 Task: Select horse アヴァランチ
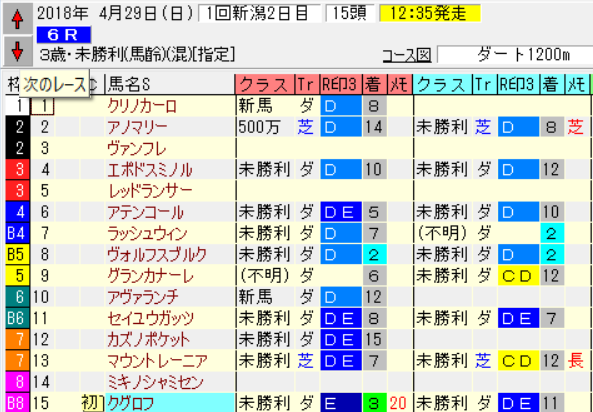tap(143, 297)
